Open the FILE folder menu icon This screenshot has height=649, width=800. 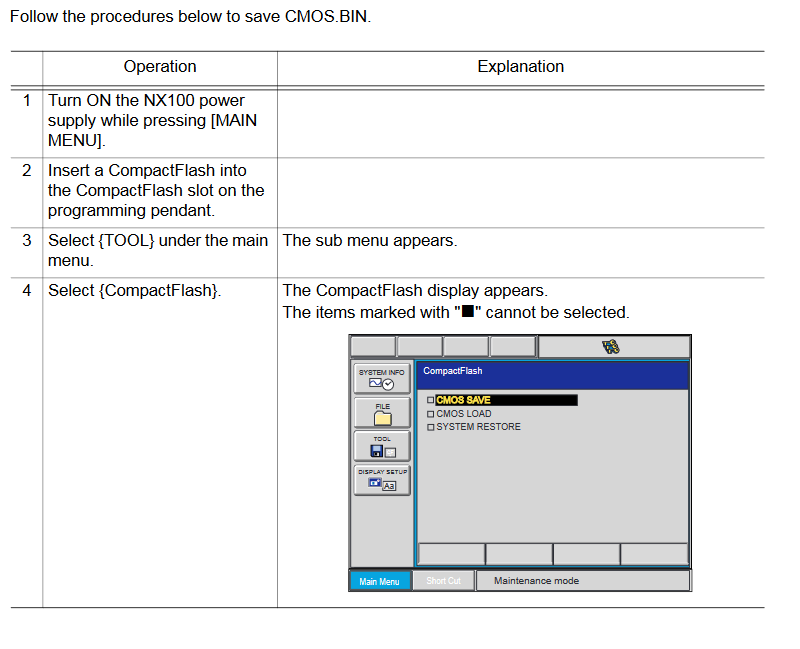pyautogui.click(x=382, y=413)
